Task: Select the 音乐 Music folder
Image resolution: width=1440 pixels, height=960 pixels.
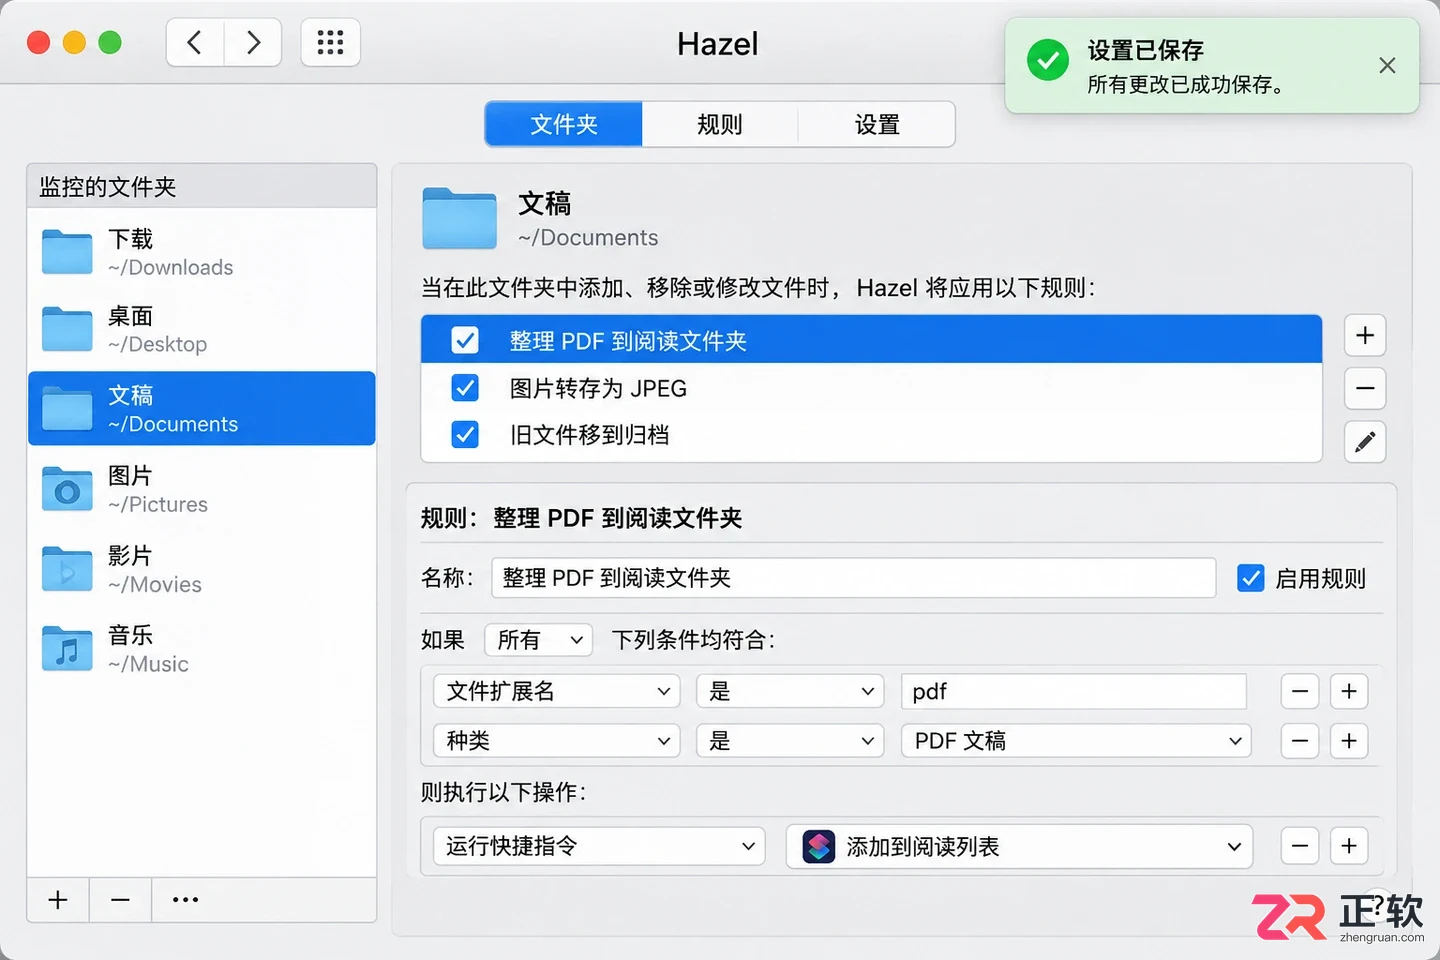Action: click(202, 649)
